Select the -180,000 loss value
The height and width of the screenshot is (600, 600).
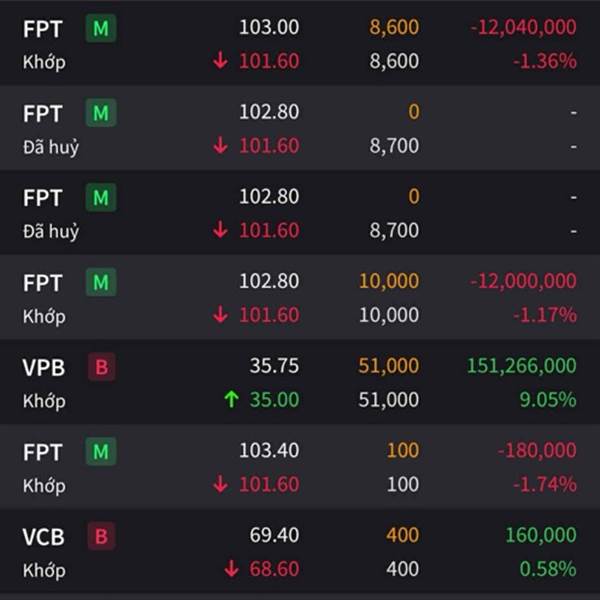point(538,451)
